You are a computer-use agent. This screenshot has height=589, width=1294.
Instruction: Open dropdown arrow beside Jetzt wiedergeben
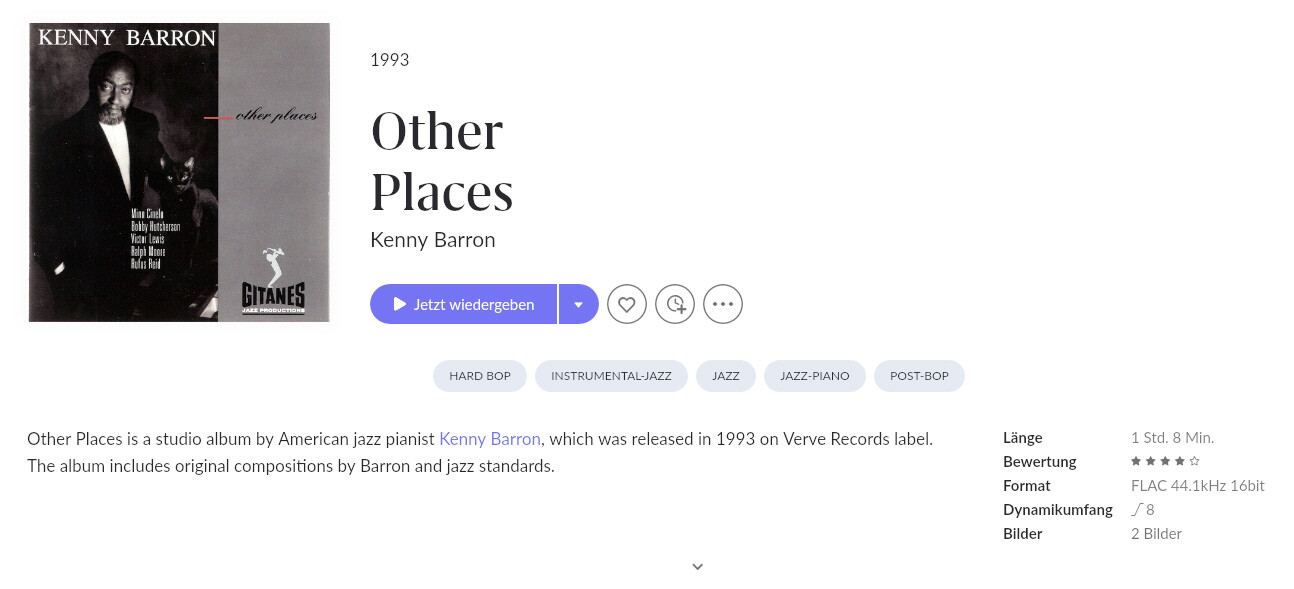579,304
